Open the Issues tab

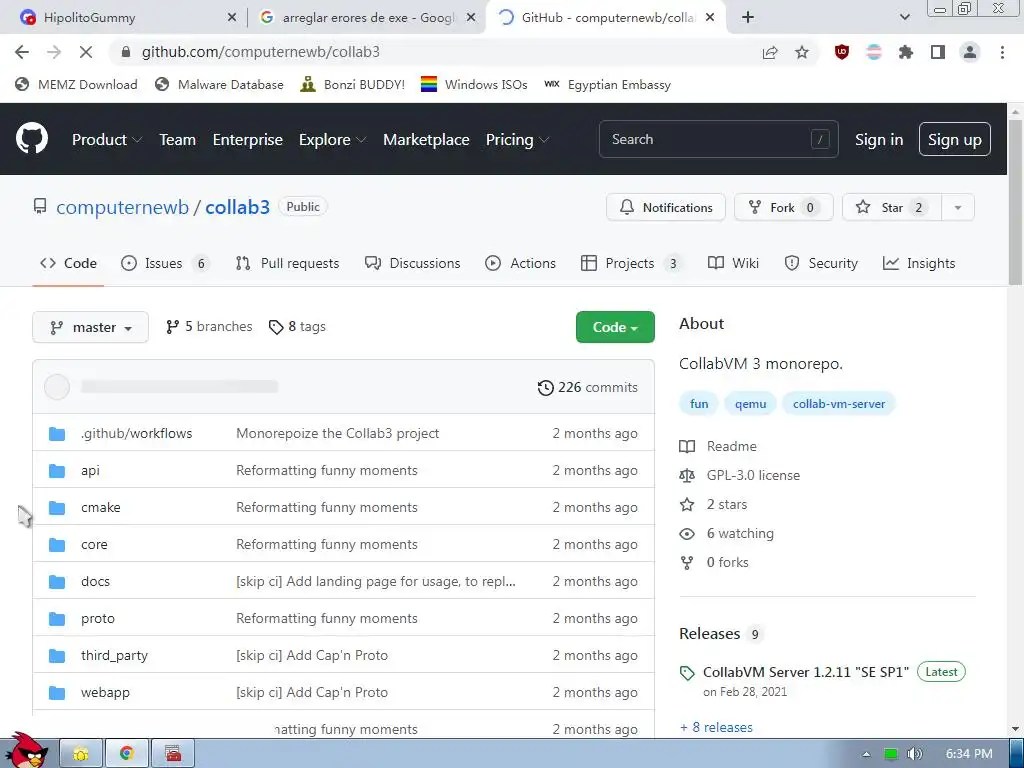pos(164,264)
